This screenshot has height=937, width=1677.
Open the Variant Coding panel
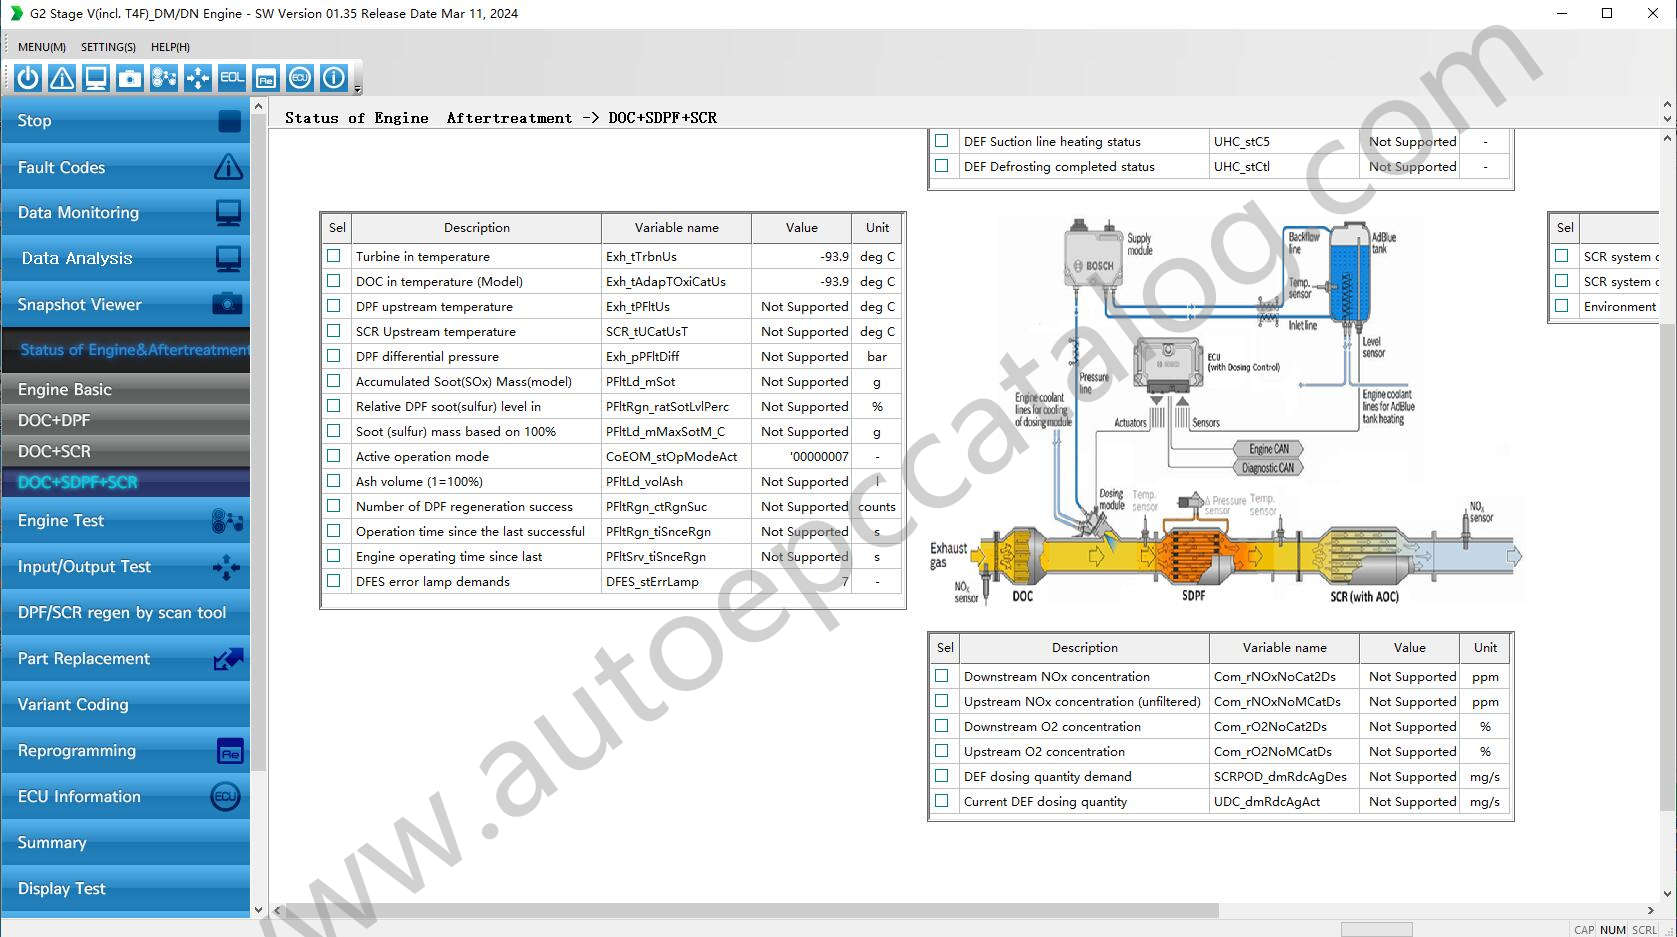72,704
